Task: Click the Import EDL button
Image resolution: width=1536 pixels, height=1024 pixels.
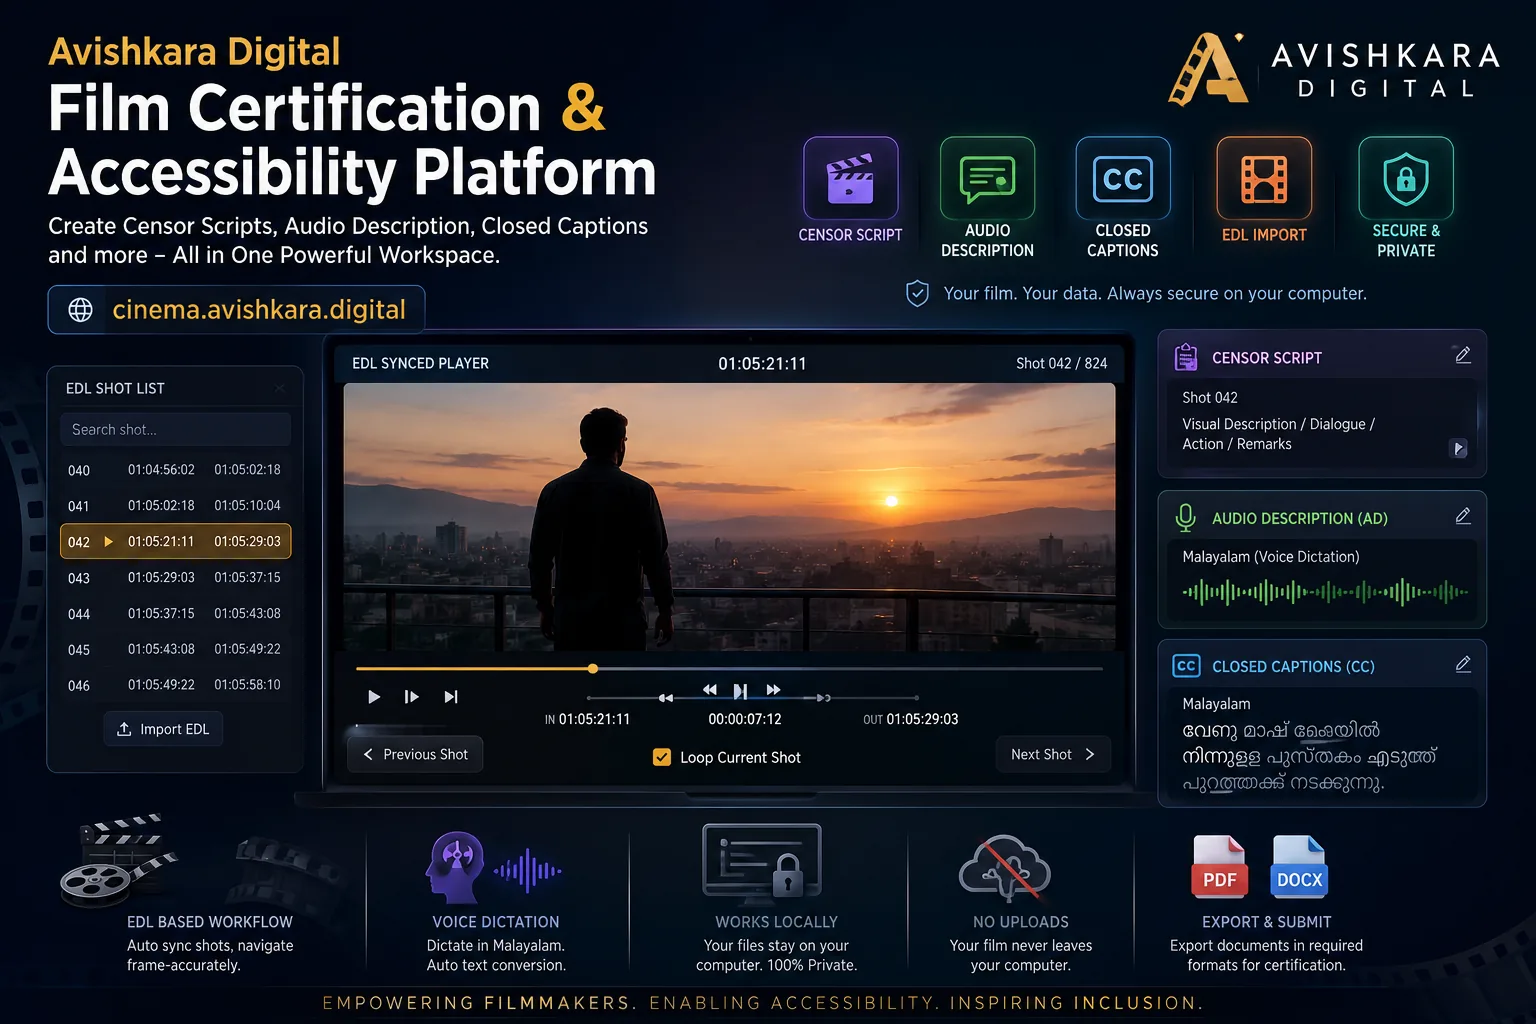Action: 163,729
